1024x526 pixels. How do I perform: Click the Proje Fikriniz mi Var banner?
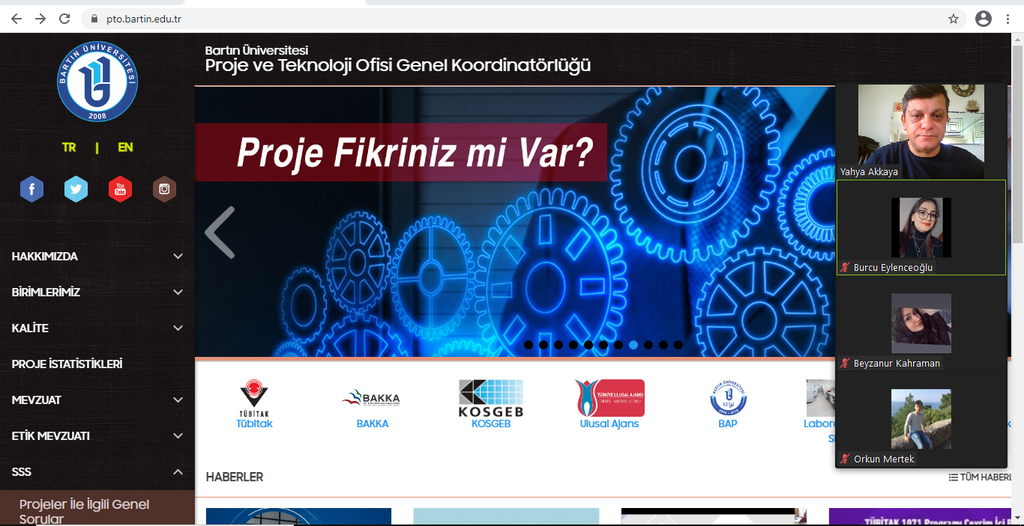[x=401, y=152]
